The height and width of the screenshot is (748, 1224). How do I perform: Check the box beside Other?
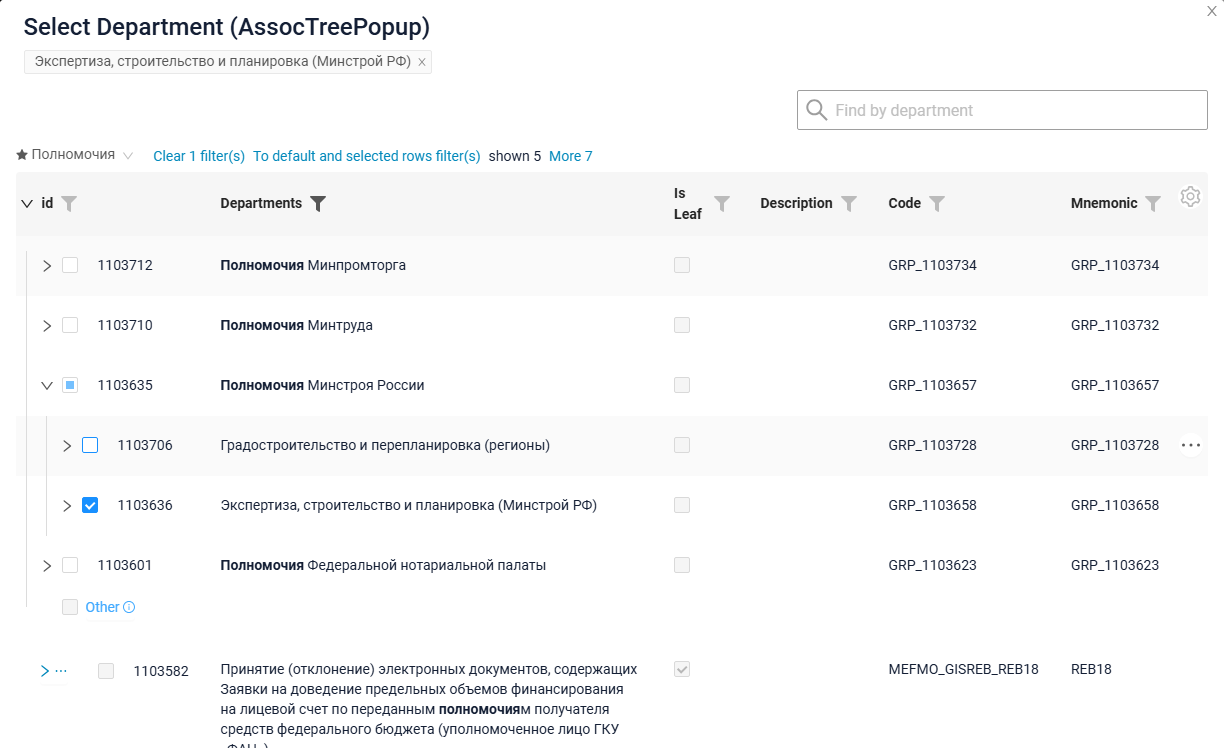click(x=70, y=607)
